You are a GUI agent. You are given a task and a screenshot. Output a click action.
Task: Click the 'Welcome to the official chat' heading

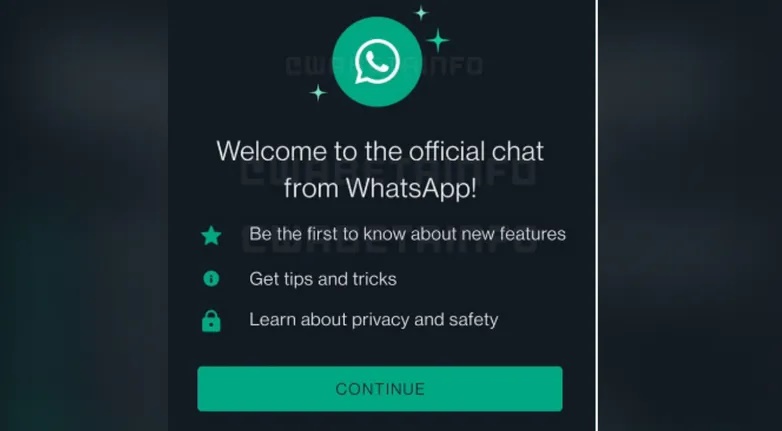point(380,151)
